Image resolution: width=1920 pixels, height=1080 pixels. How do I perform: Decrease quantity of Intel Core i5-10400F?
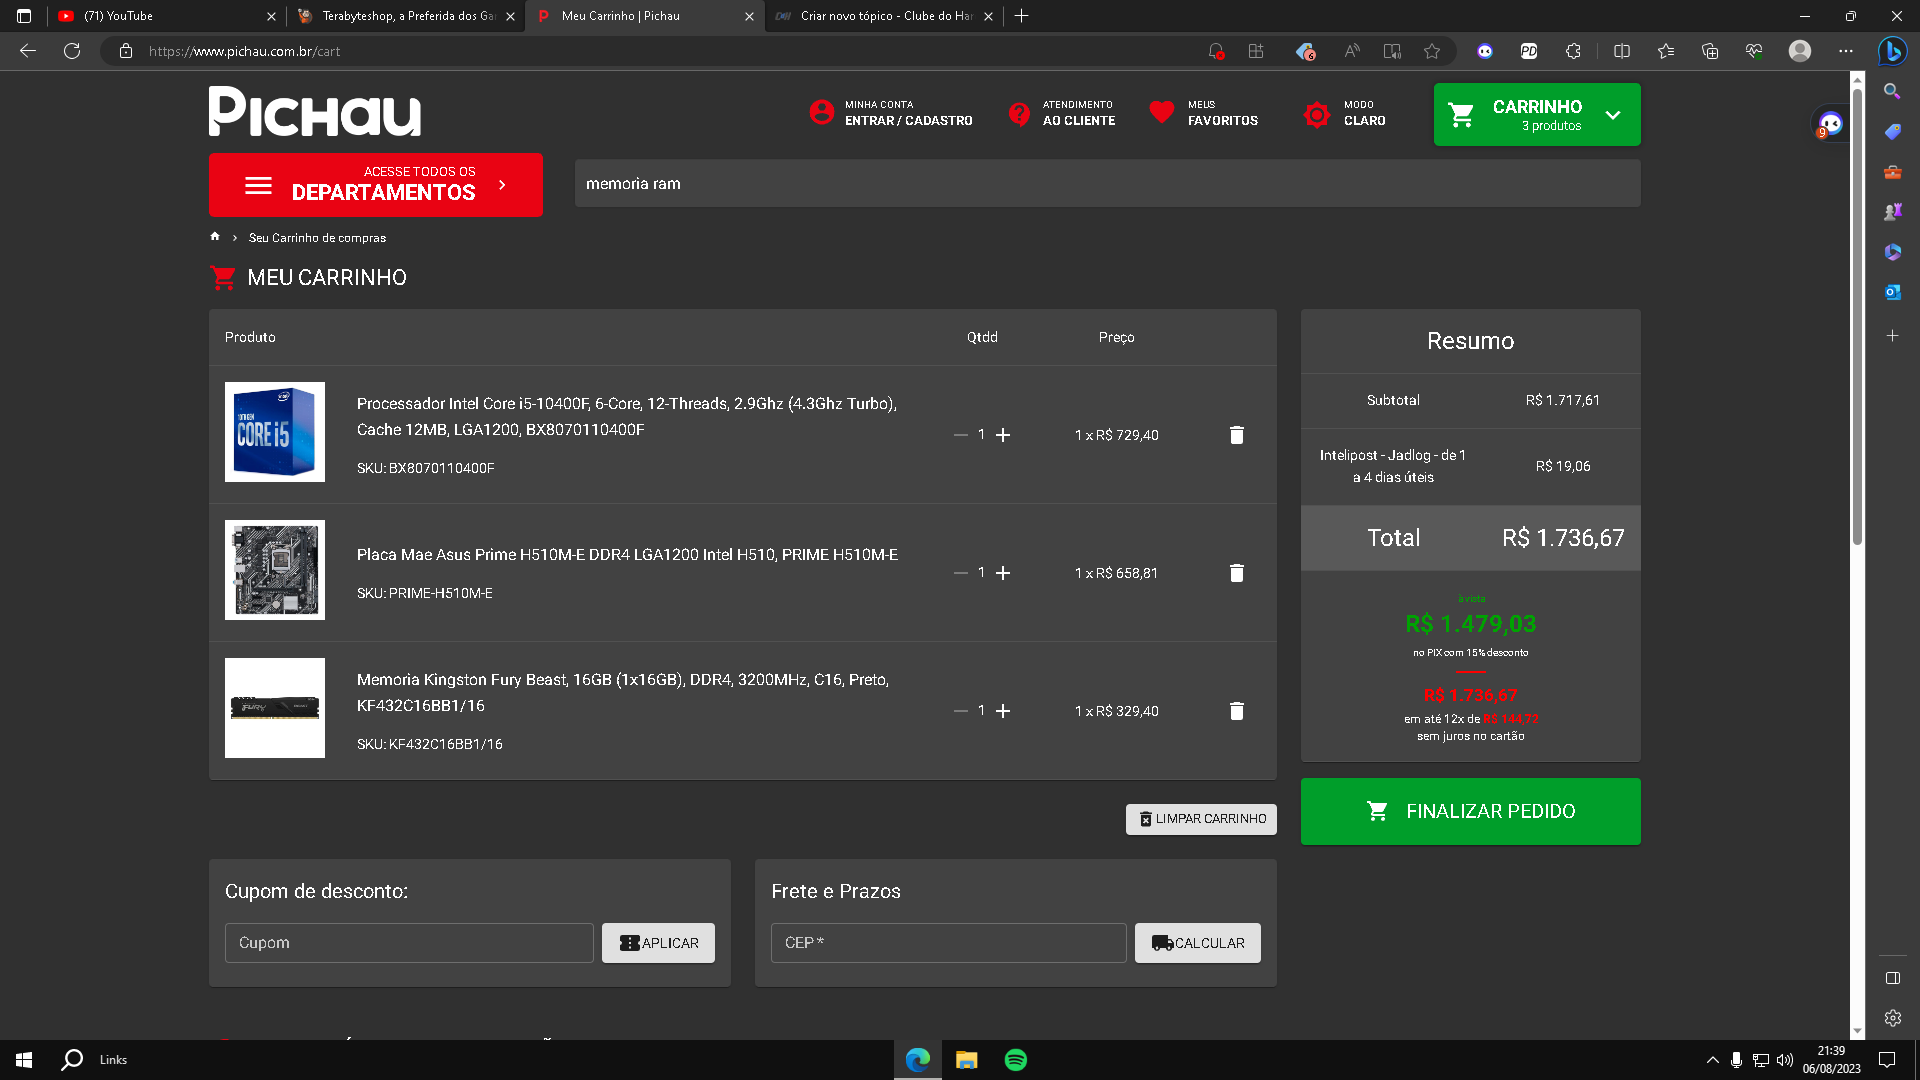961,435
